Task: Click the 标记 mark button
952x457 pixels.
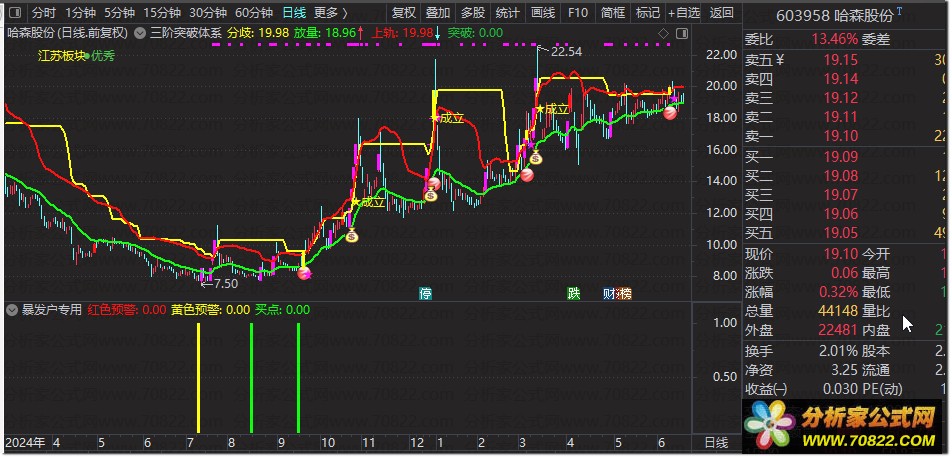Action: click(647, 12)
